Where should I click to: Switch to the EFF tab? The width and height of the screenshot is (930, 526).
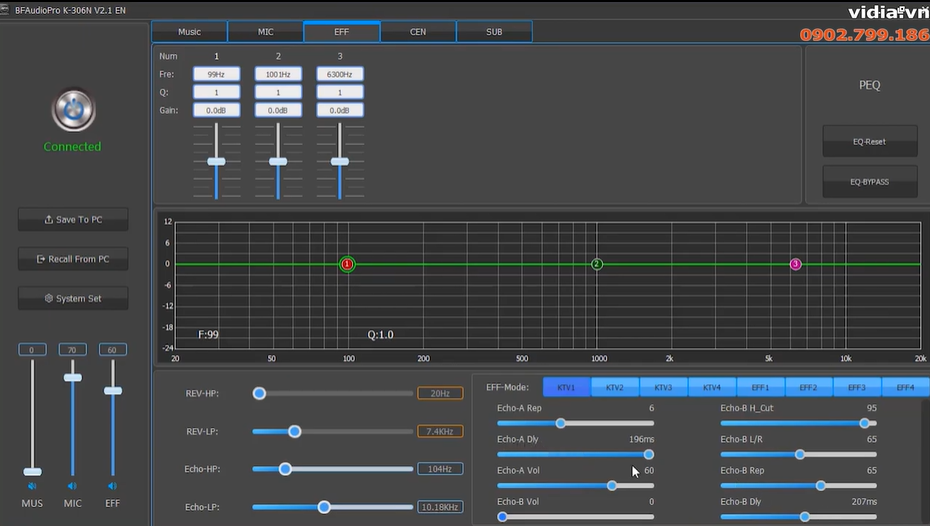tap(342, 32)
